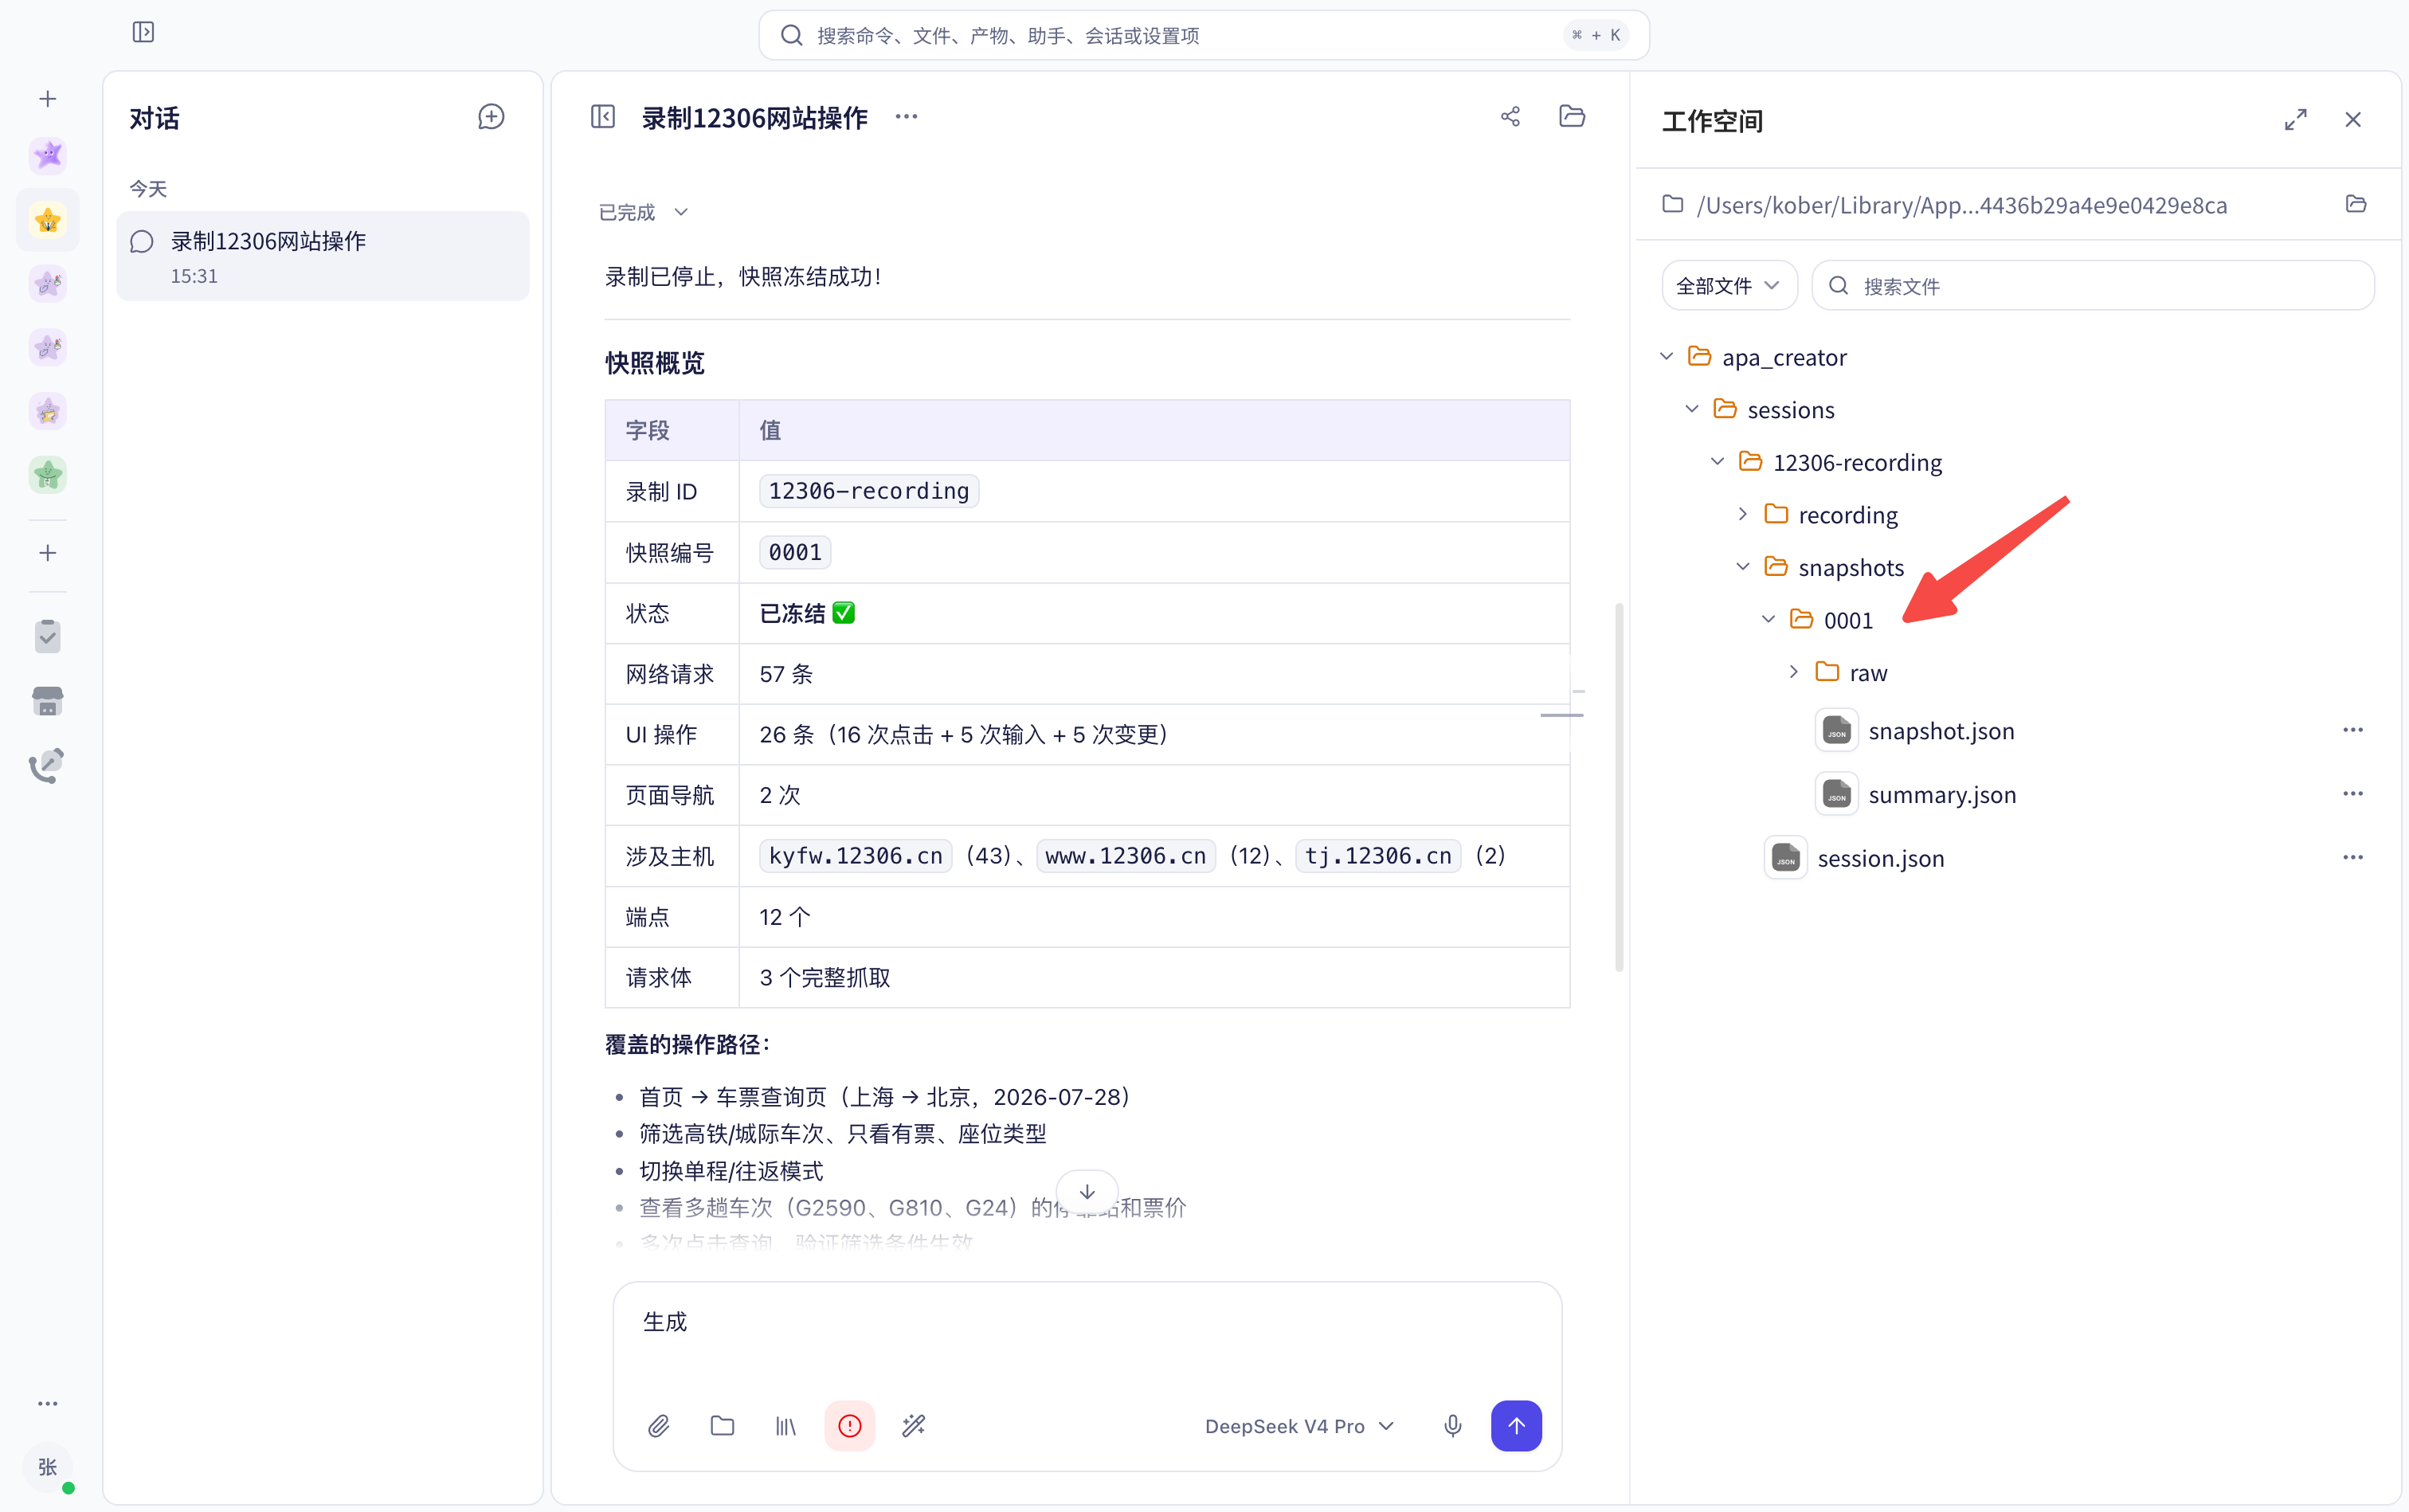This screenshot has height=1512, width=2409.
Task: Open the sidebar more options ellipsis
Action: (x=48, y=1404)
